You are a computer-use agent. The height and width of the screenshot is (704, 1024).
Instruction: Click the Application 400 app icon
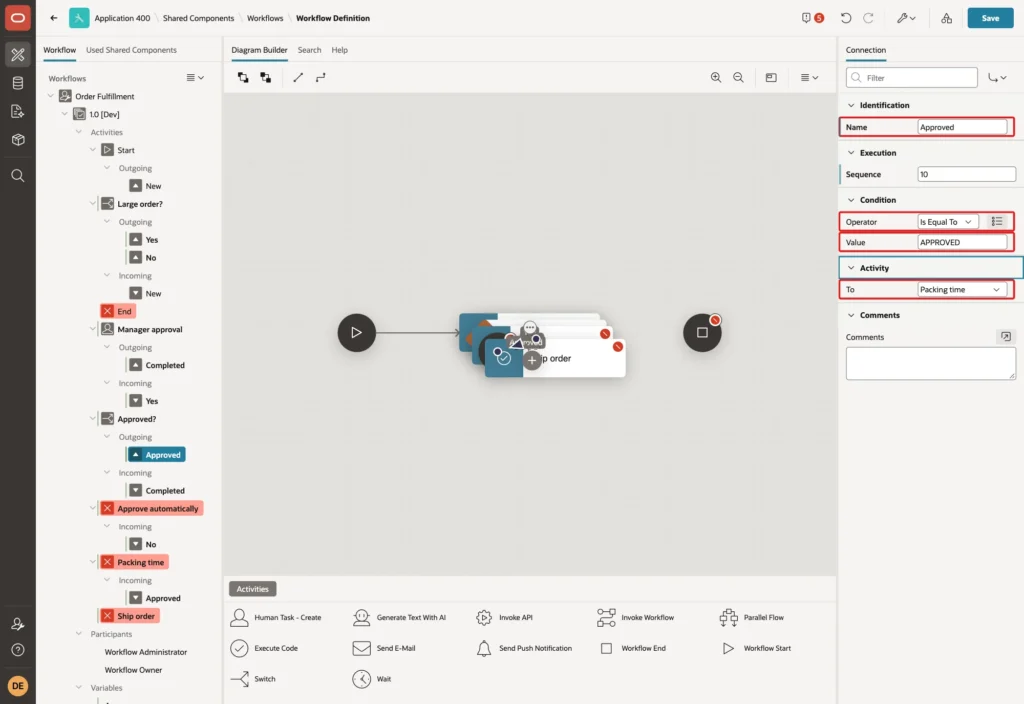[79, 18]
